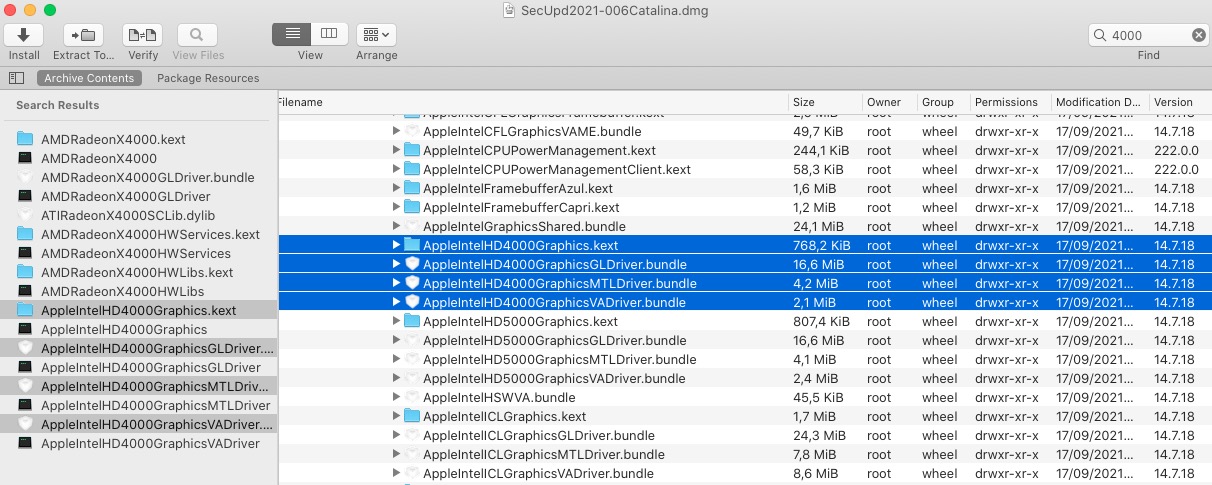
Task: Open the Arrange dropdown
Action: pos(376,34)
